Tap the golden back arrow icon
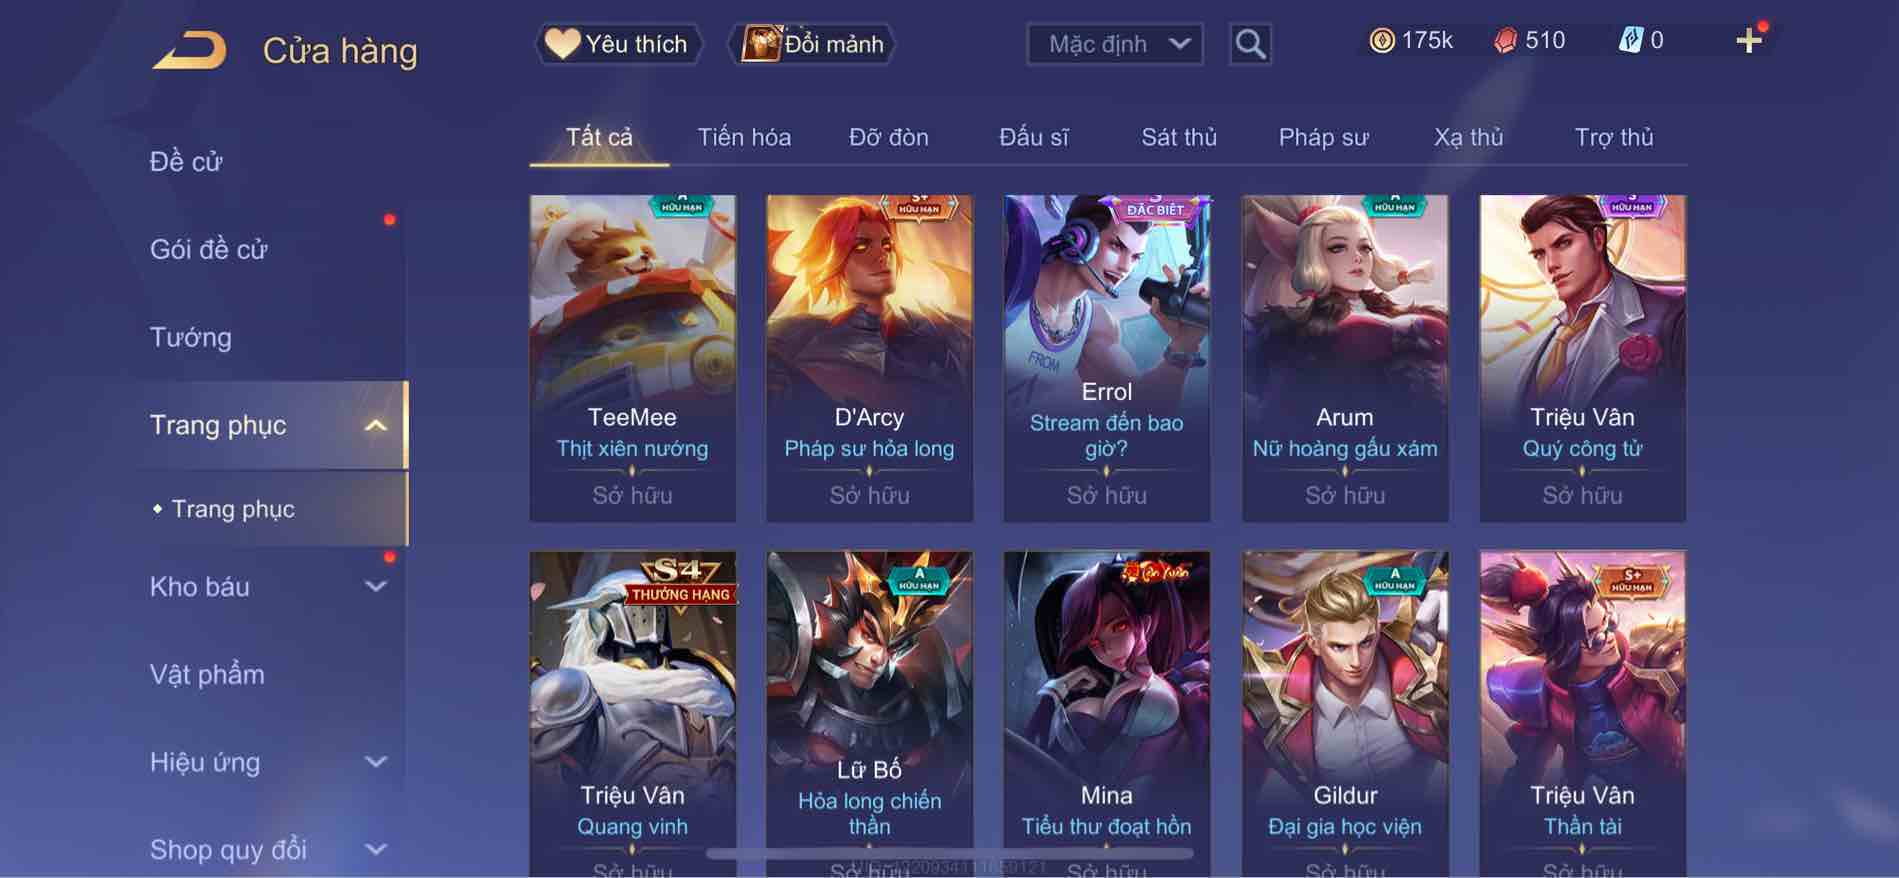This screenshot has width=1899, height=878. (x=189, y=51)
